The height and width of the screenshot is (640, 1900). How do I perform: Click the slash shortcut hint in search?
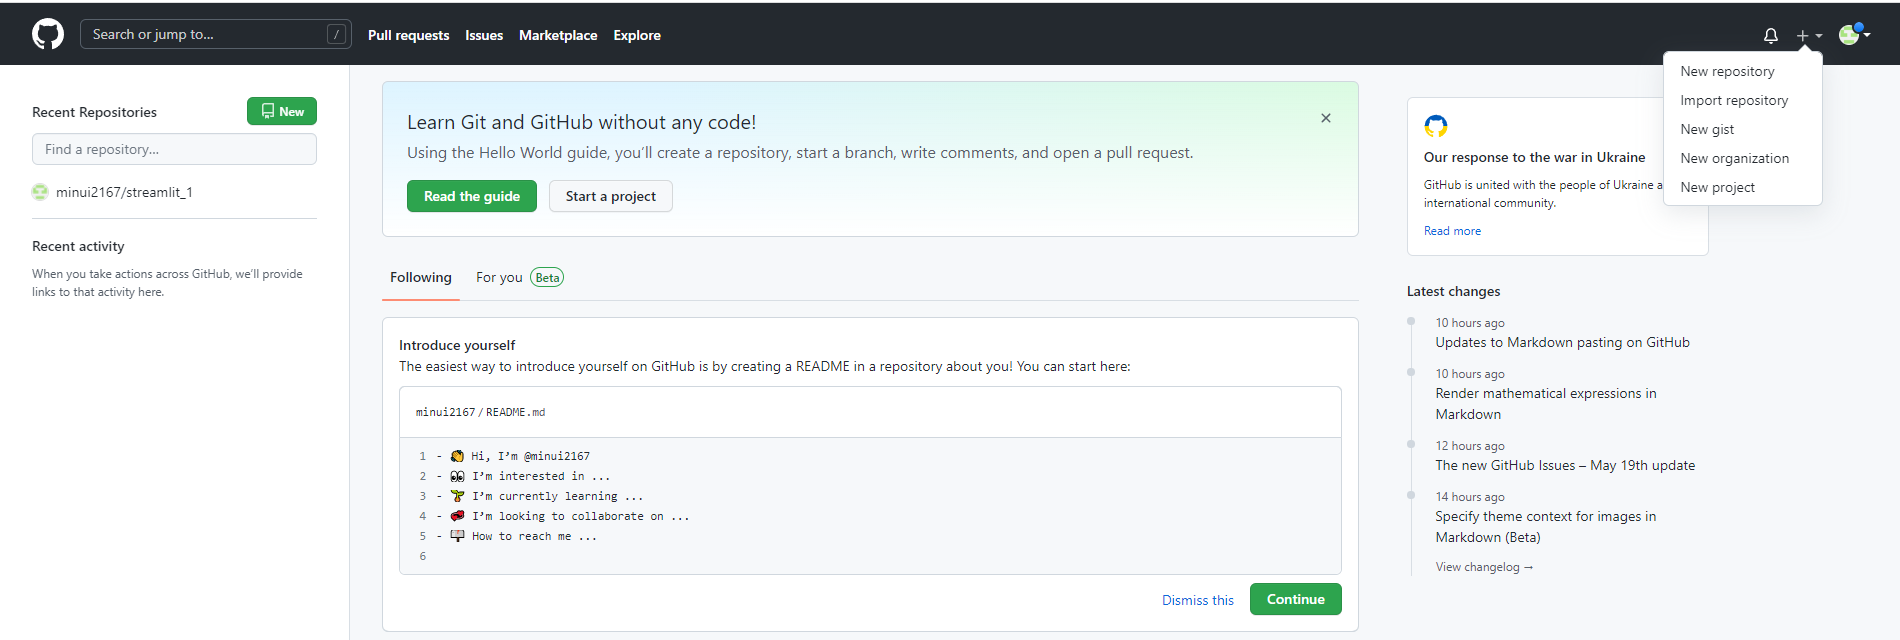[337, 34]
